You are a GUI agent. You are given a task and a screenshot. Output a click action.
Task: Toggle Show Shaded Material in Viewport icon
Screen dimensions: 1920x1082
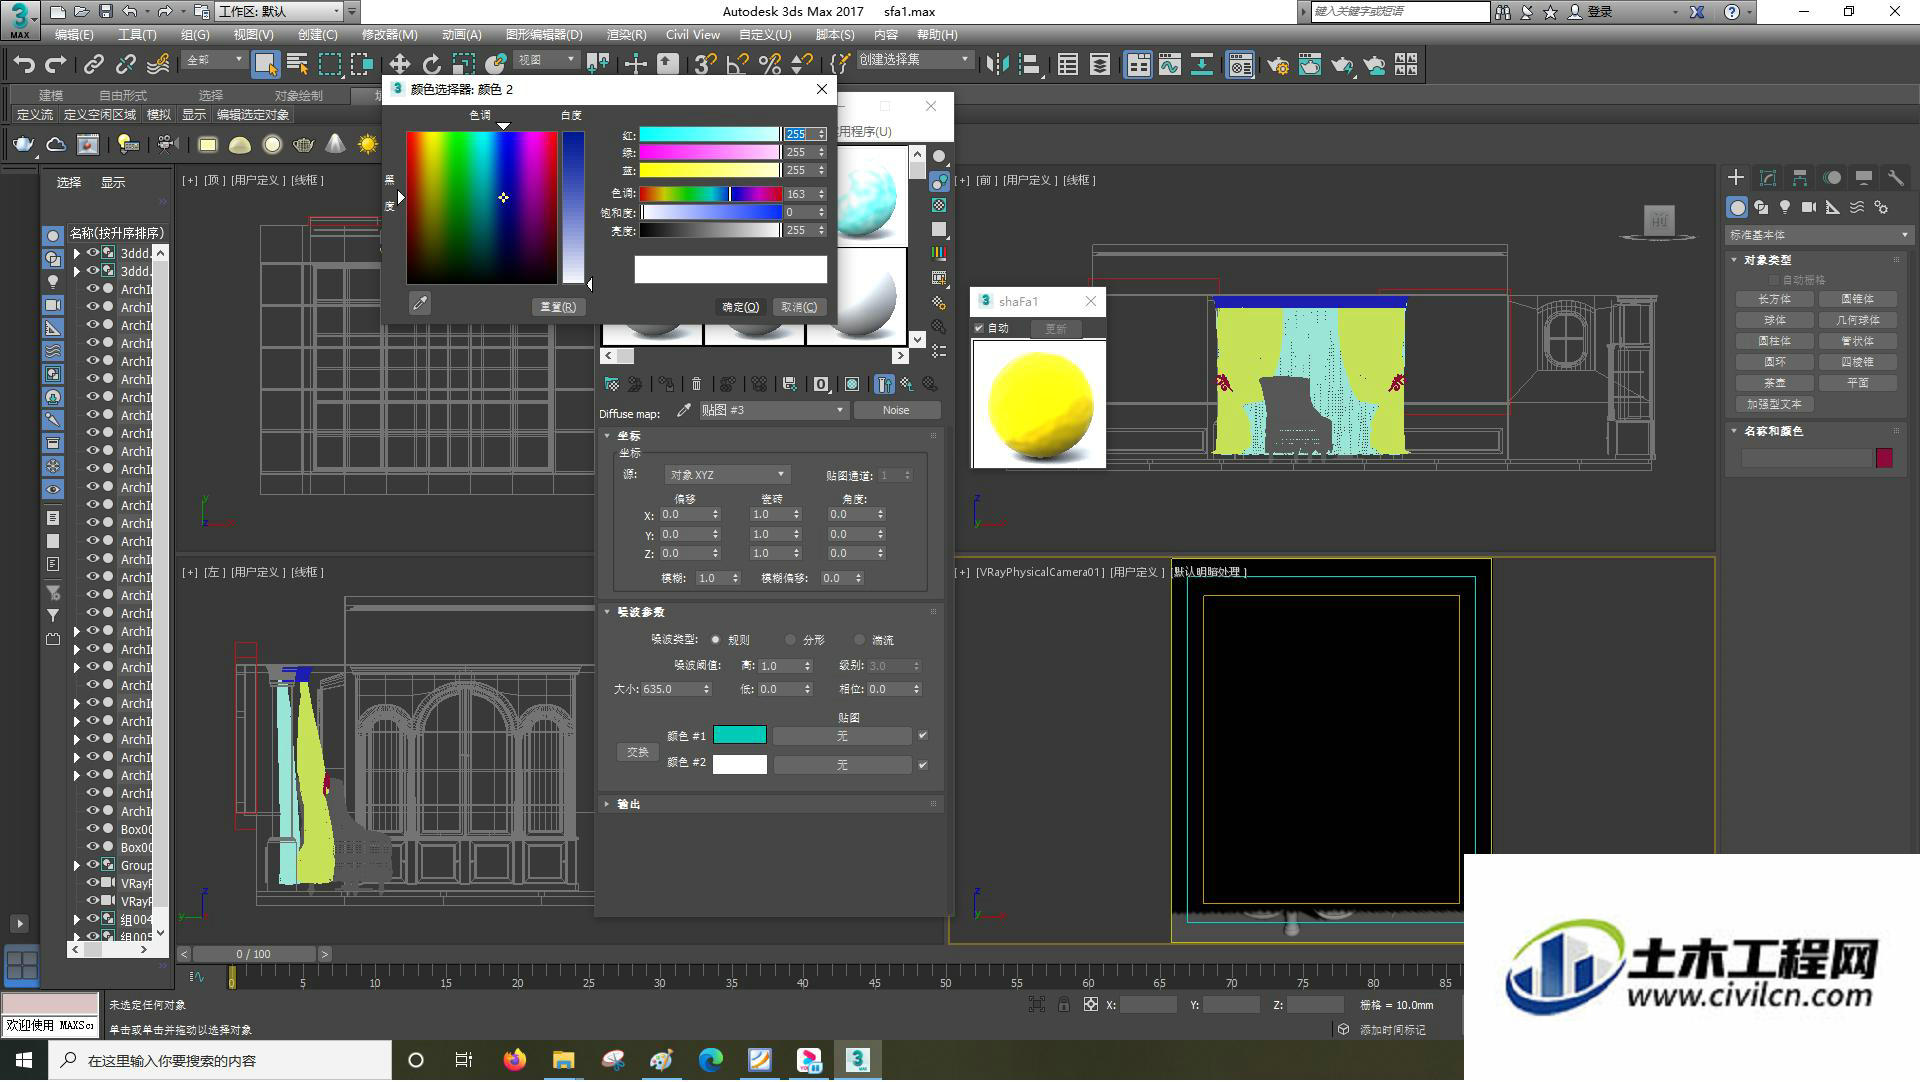pyautogui.click(x=852, y=384)
